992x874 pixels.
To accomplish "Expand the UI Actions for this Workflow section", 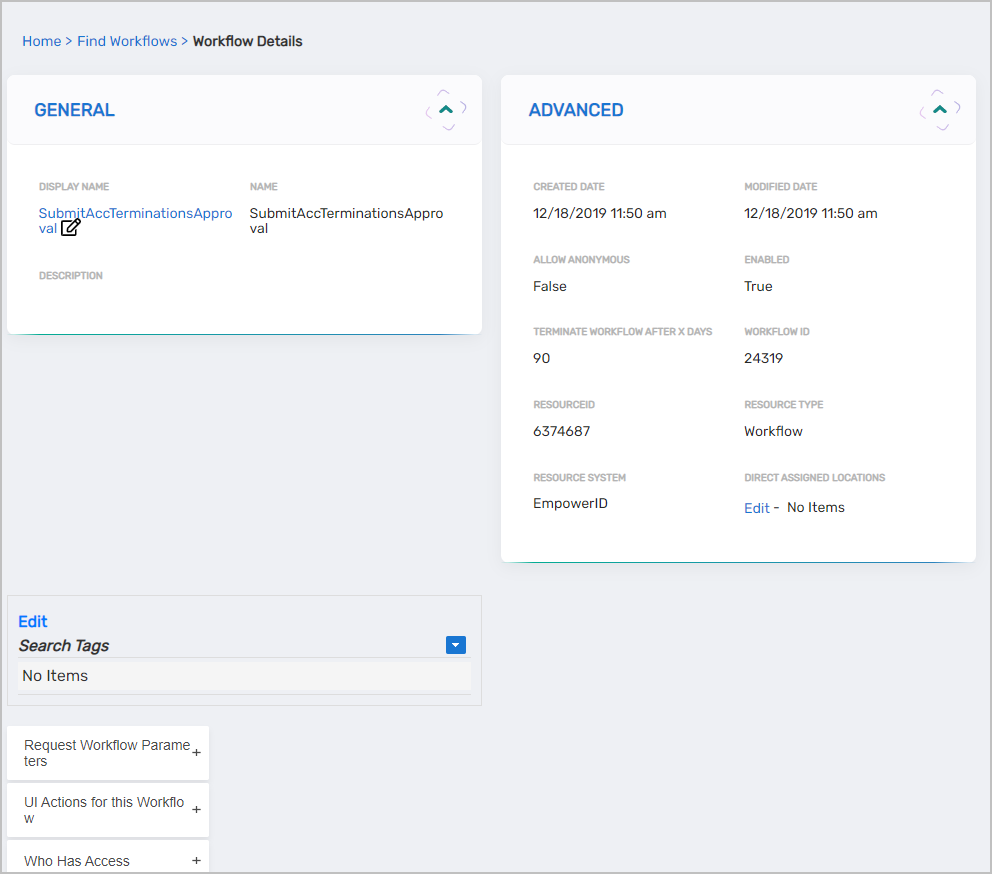I will (x=104, y=810).
